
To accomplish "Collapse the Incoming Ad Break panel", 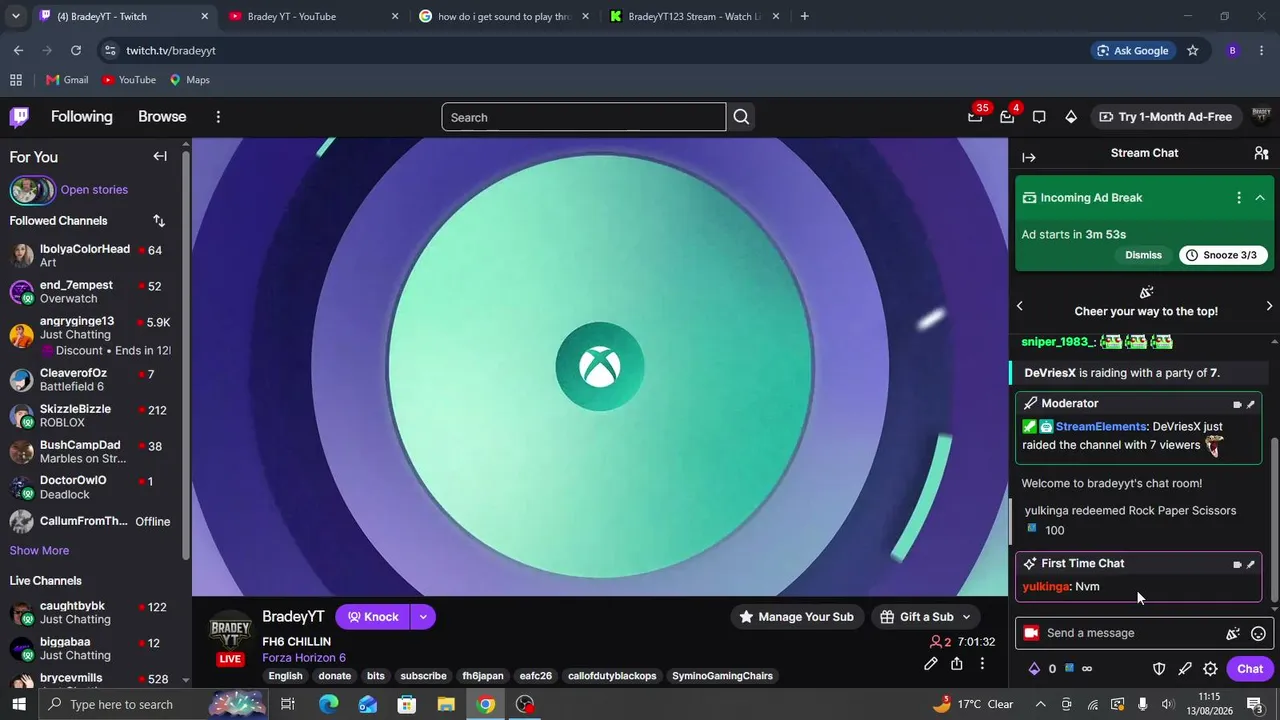I will pyautogui.click(x=1260, y=198).
